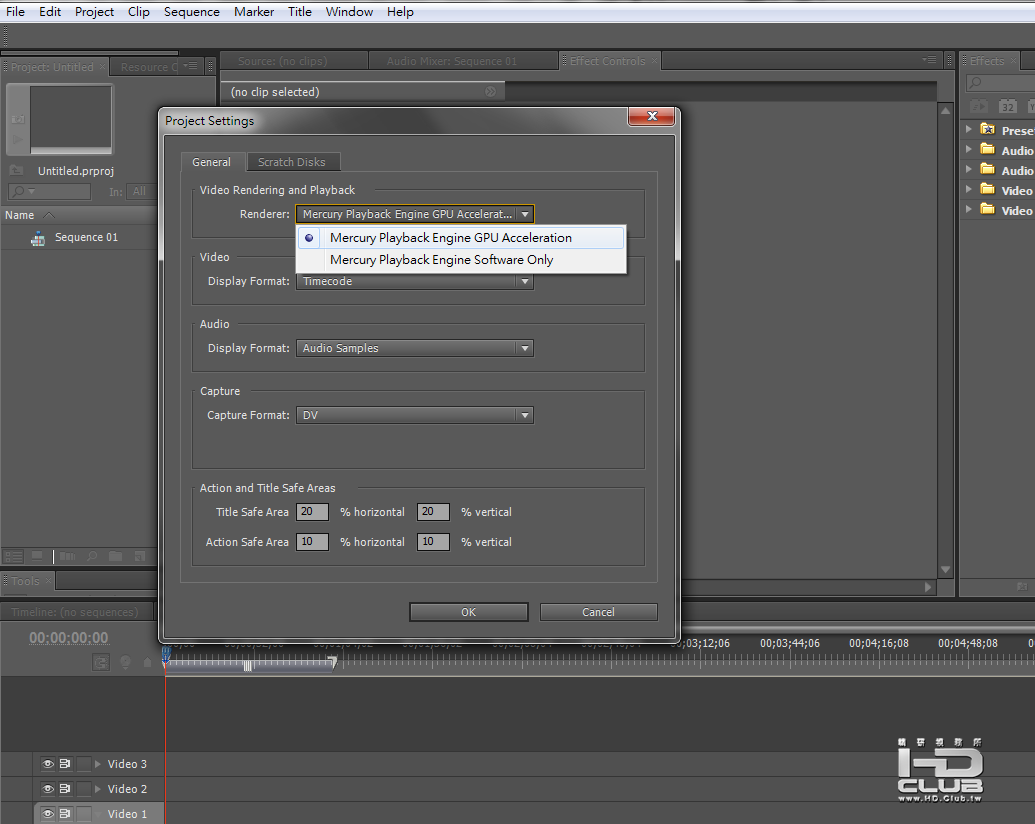Edit Title Safe Area horizontal percent field
This screenshot has height=824, width=1035.
pos(312,512)
